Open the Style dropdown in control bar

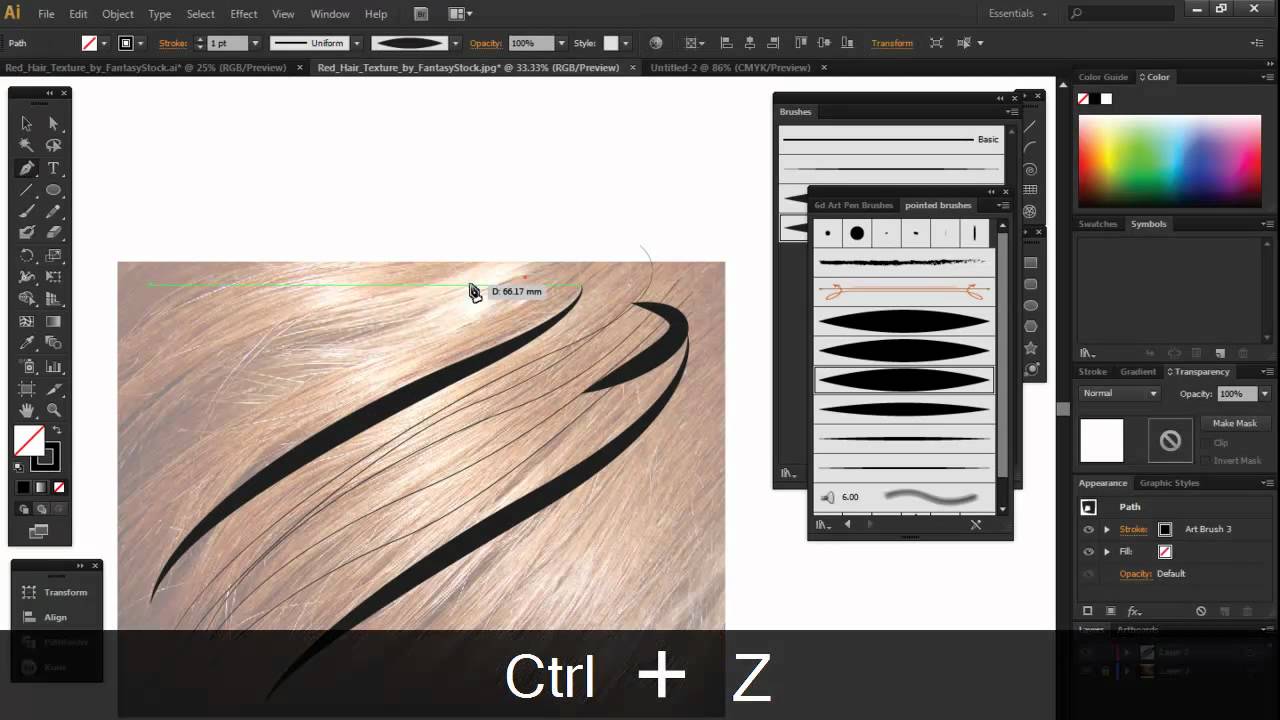[626, 43]
